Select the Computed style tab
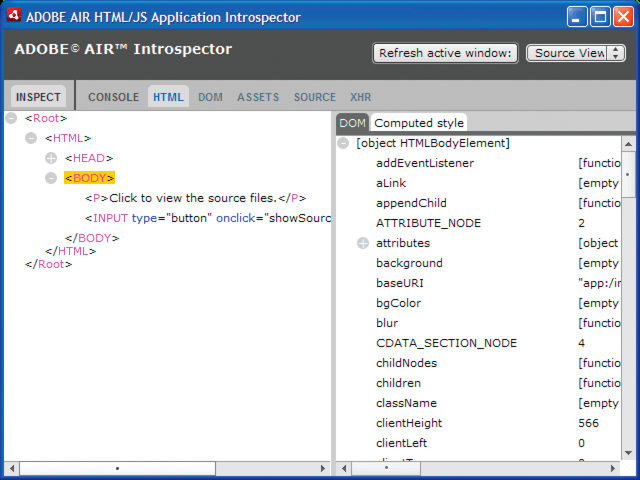The image size is (640, 480). [419, 123]
